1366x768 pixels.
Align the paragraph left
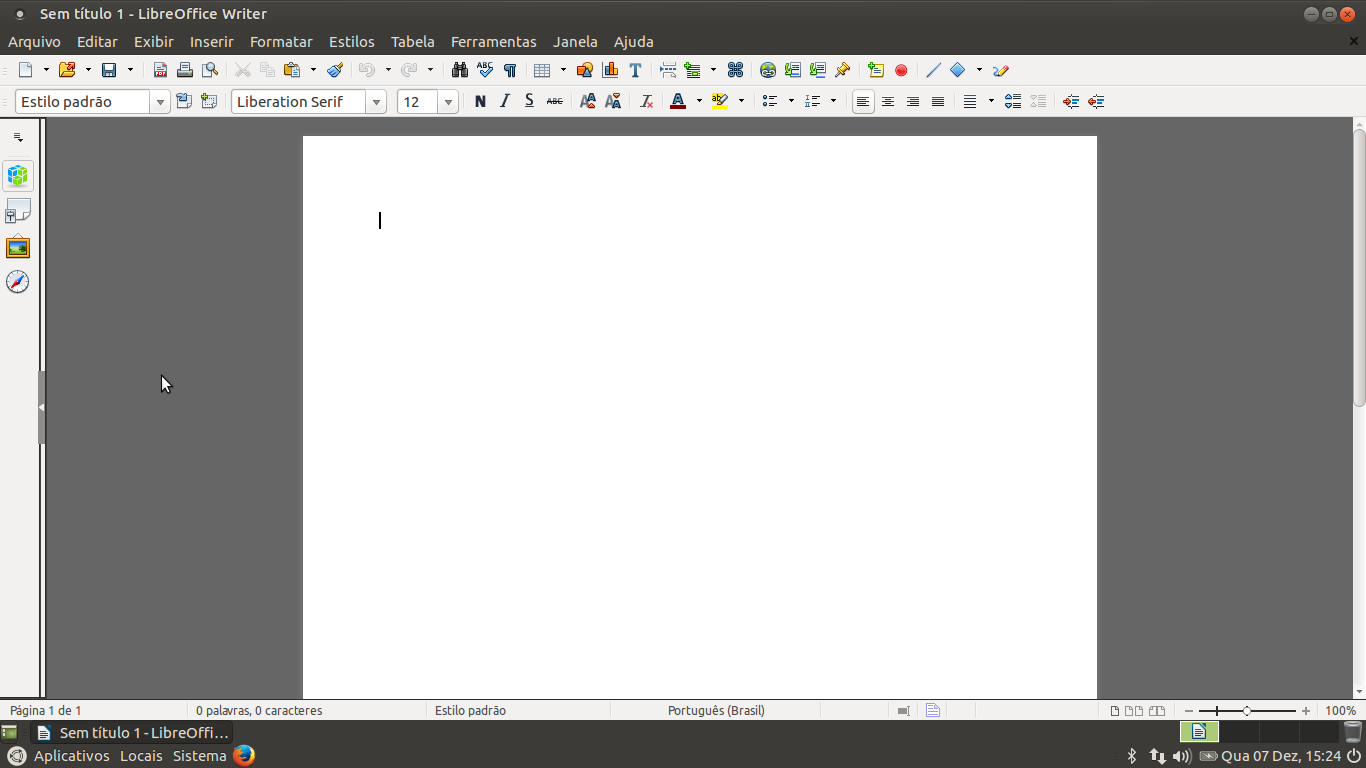pyautogui.click(x=863, y=101)
